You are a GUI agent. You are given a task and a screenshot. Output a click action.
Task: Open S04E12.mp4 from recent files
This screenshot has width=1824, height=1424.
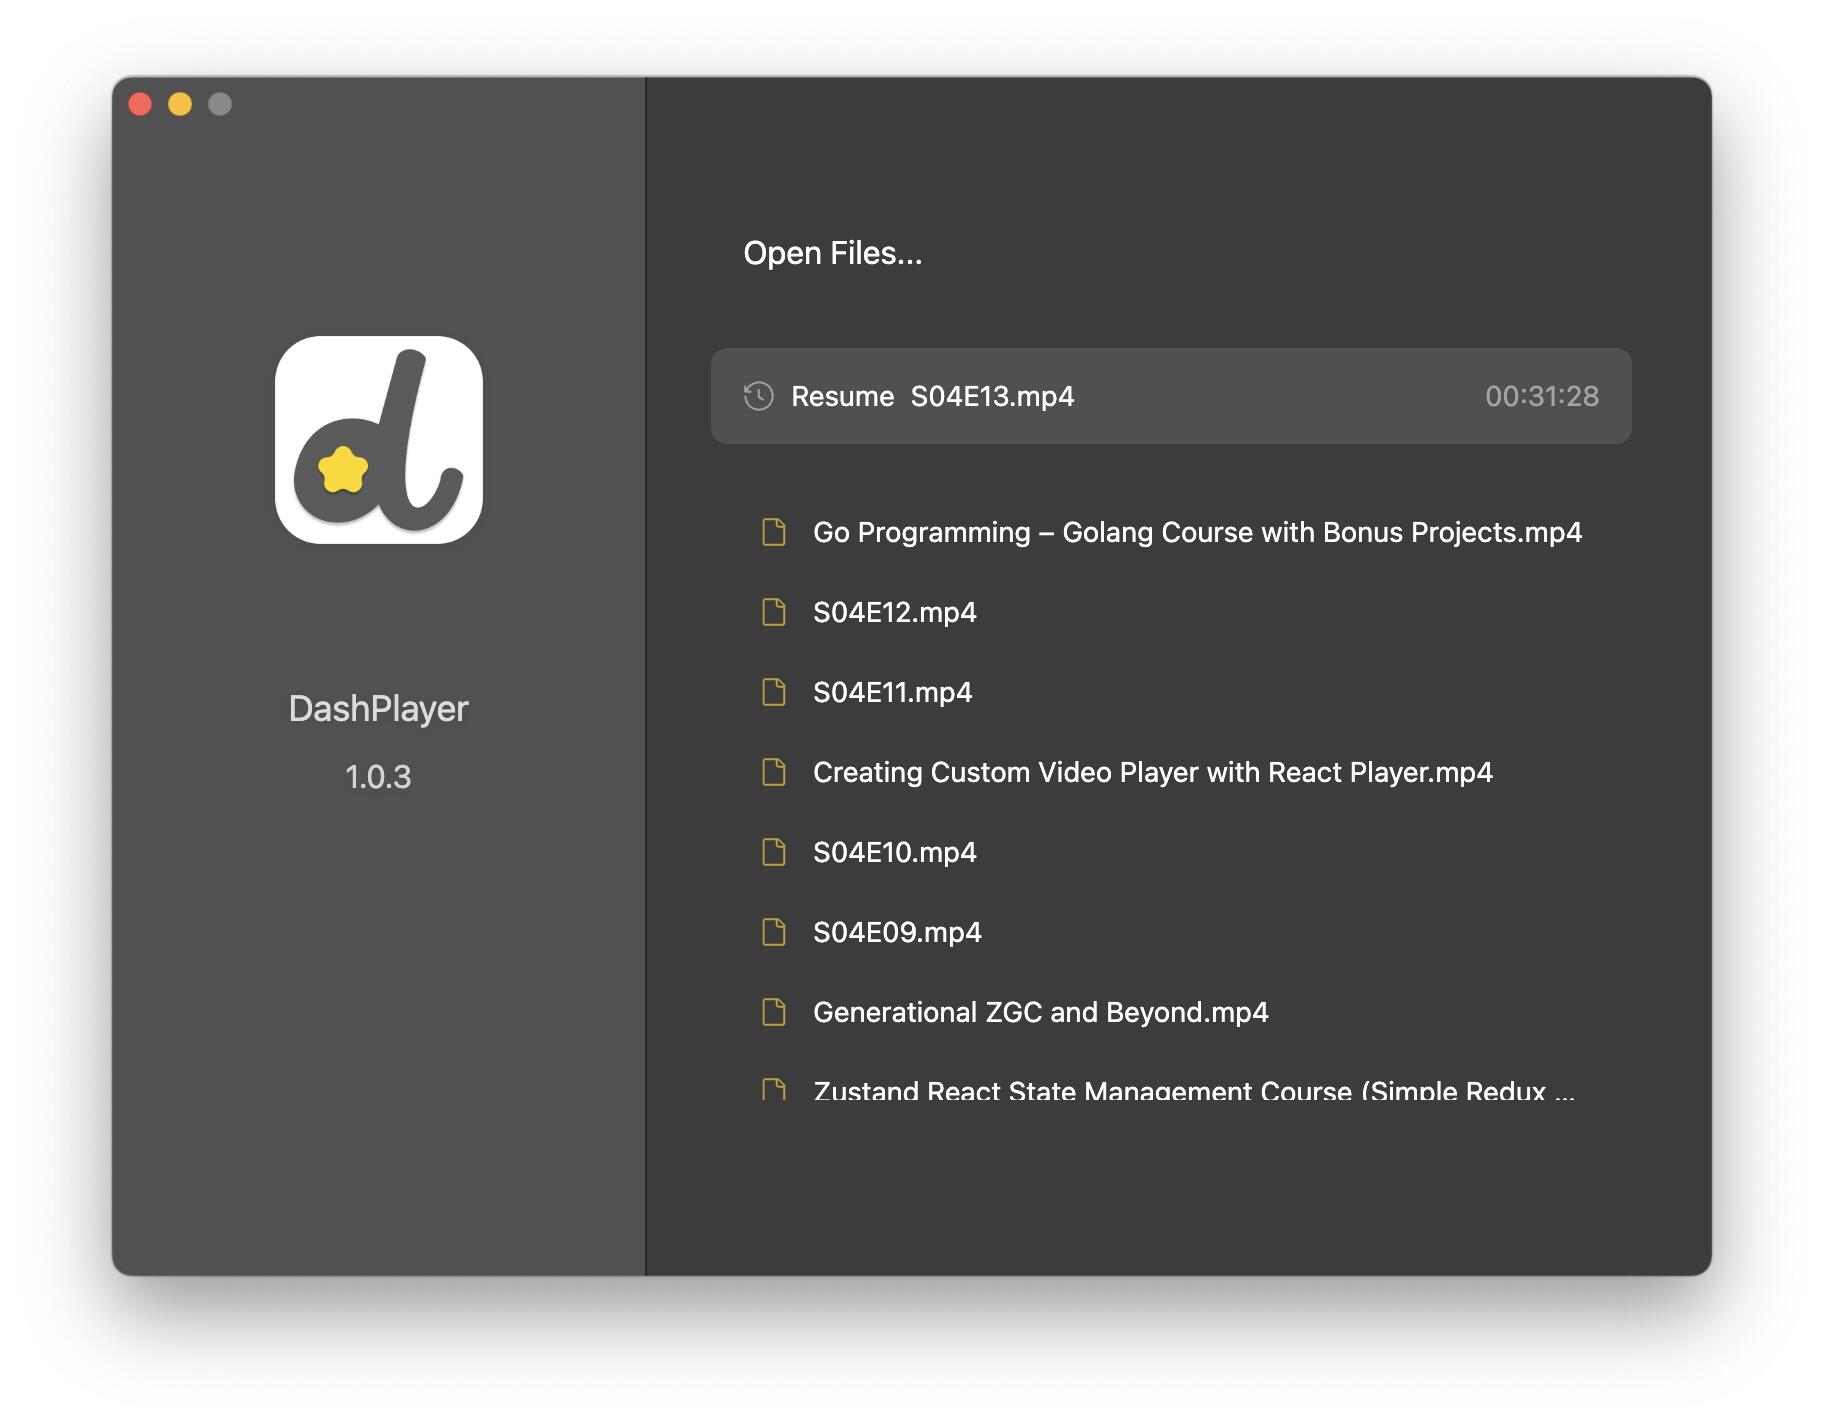point(895,612)
